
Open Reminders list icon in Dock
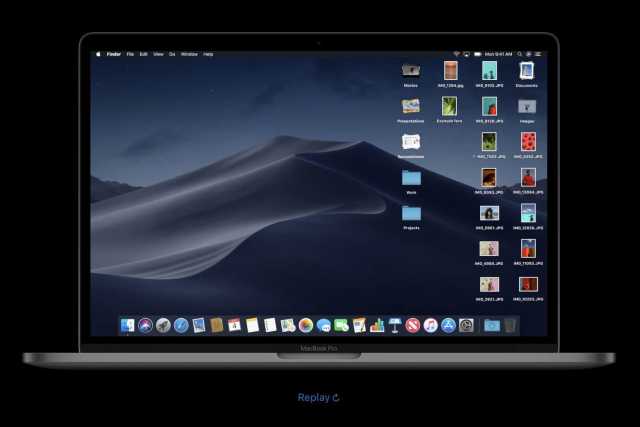pyautogui.click(x=270, y=325)
